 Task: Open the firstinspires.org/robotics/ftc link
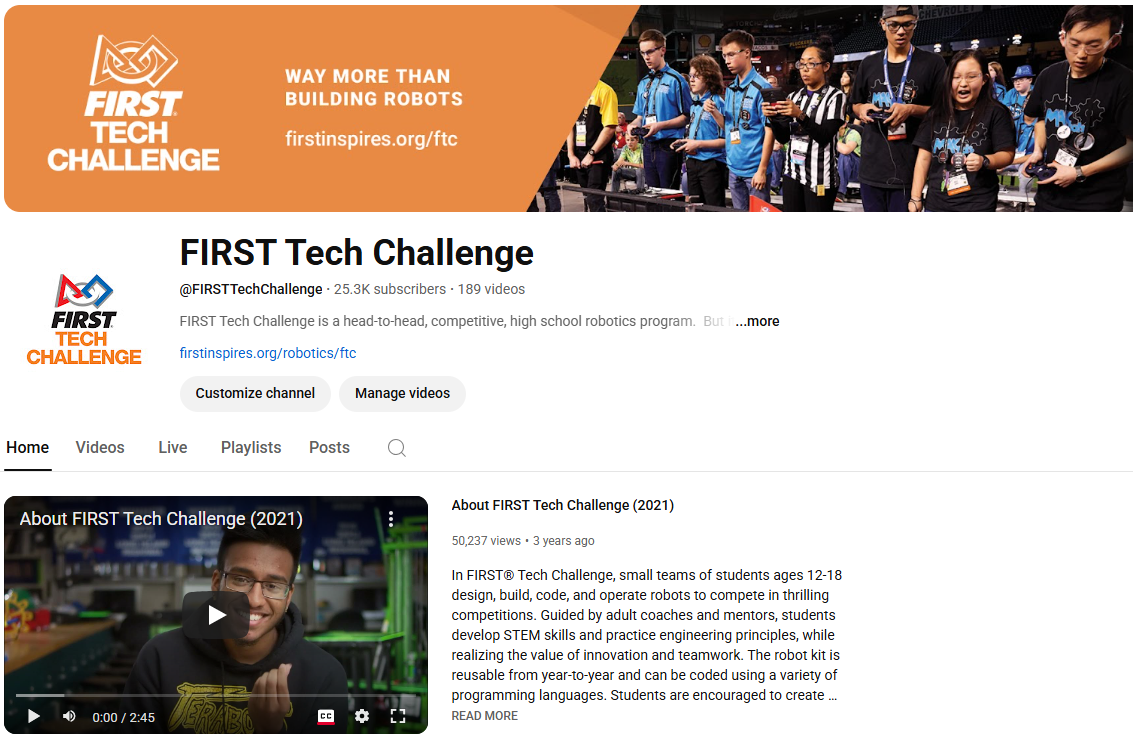pos(268,353)
